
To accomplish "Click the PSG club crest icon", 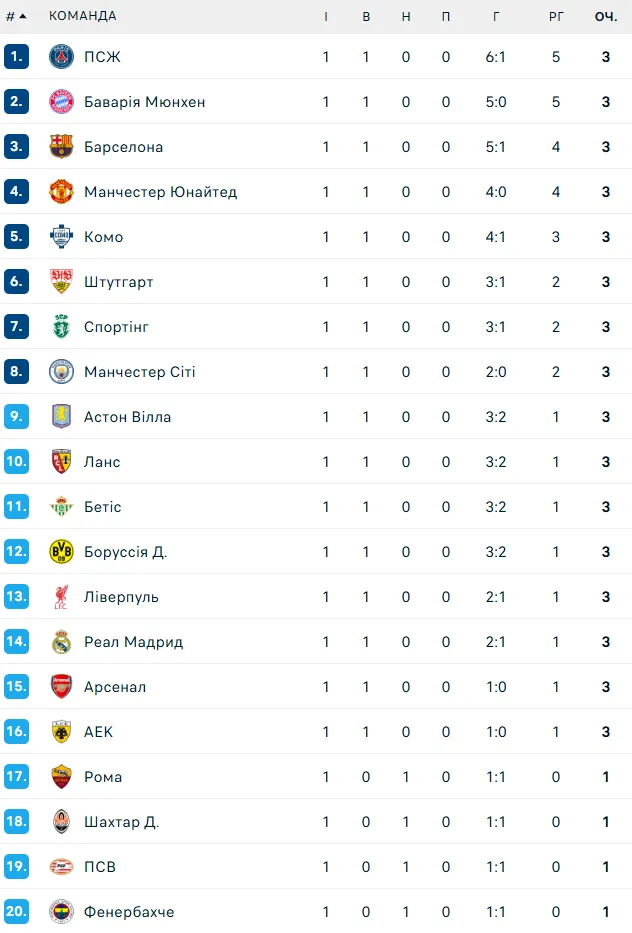I will pyautogui.click(x=61, y=57).
